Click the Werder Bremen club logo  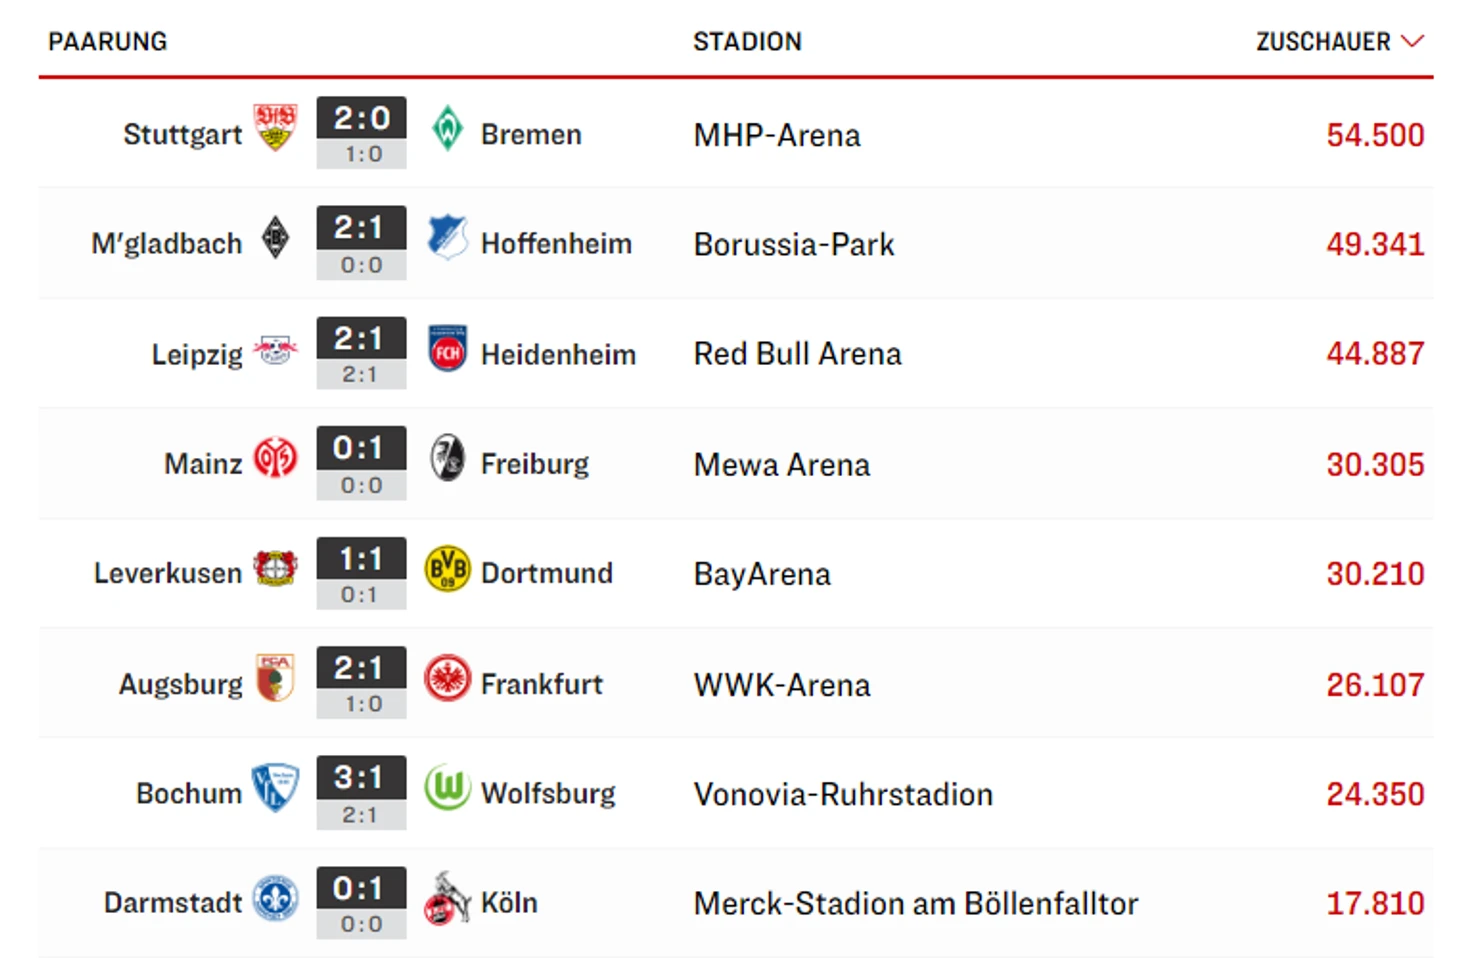pos(447,129)
